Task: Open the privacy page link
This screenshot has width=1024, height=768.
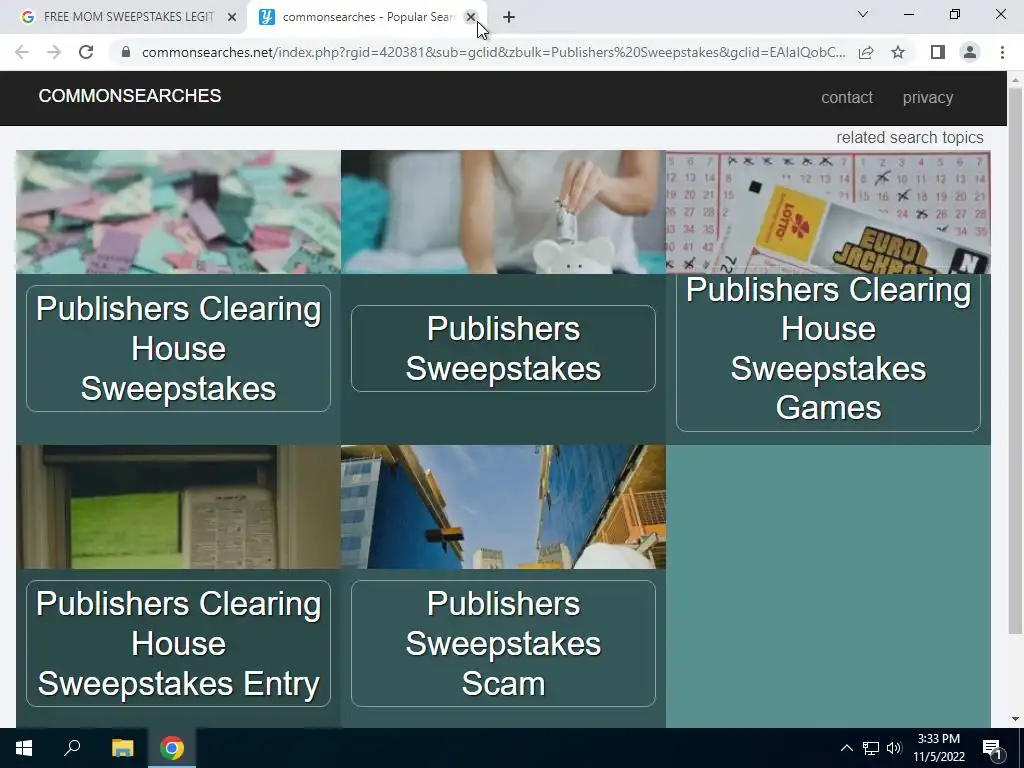Action: (x=928, y=97)
